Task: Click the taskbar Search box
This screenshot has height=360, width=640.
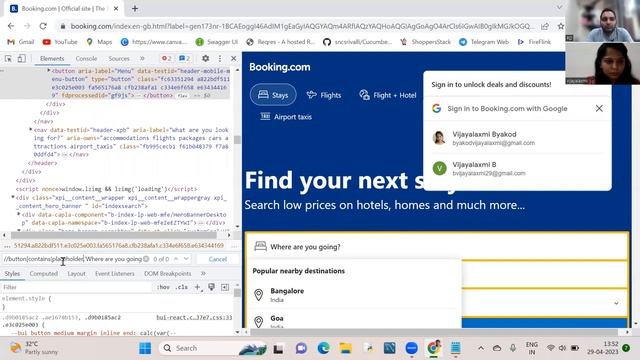Action: 212,348
